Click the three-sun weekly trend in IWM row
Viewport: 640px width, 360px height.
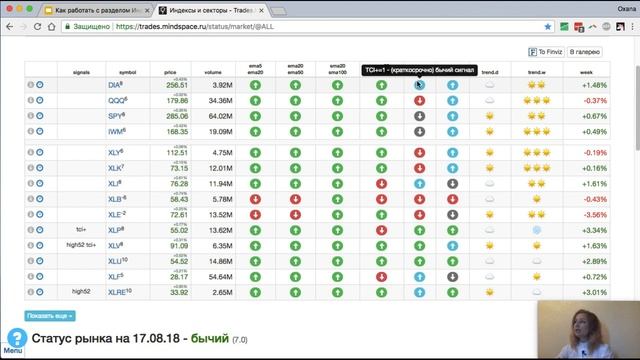click(x=536, y=131)
